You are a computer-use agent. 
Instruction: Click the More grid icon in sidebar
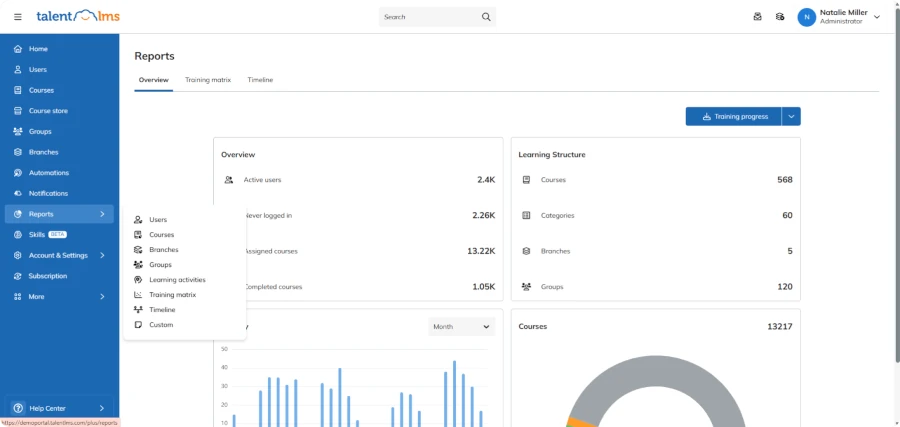(18, 297)
